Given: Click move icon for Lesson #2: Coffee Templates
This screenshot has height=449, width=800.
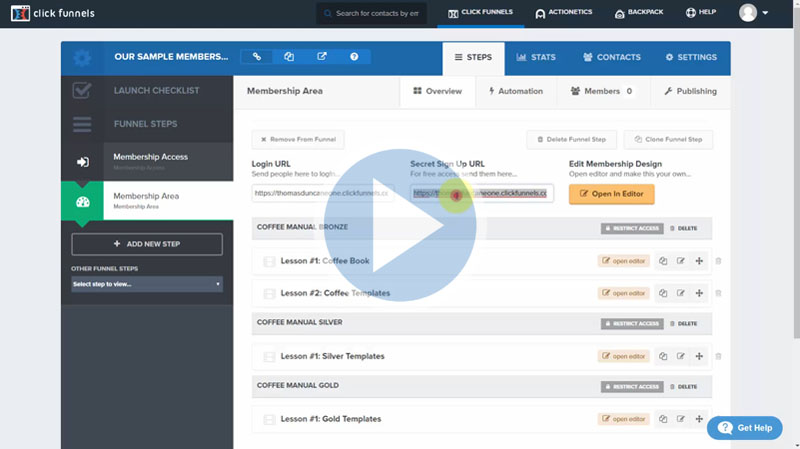Looking at the screenshot, I should pyautogui.click(x=698, y=293).
